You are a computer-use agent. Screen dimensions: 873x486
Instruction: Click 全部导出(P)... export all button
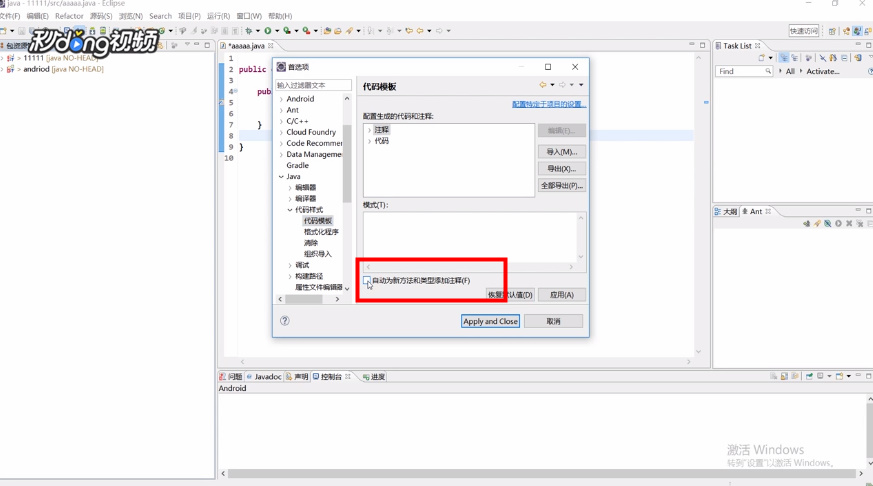[x=561, y=185]
